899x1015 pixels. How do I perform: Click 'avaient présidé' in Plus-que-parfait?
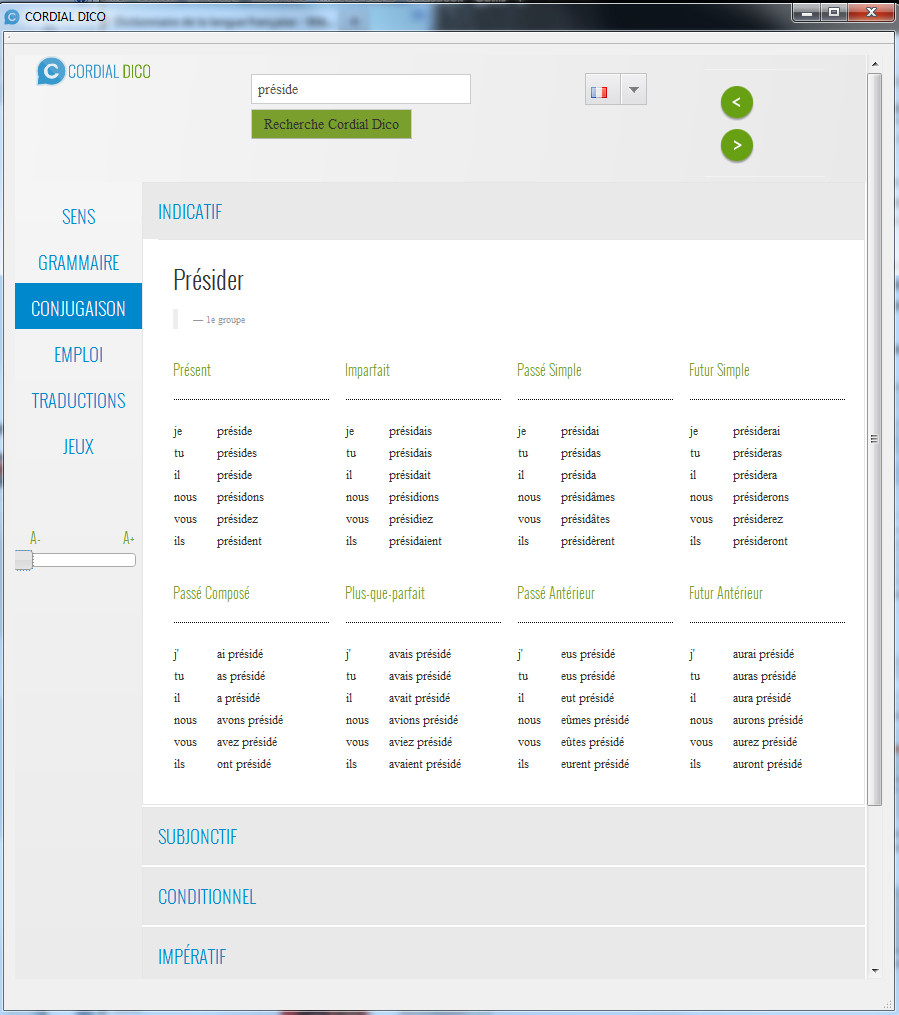[425, 764]
